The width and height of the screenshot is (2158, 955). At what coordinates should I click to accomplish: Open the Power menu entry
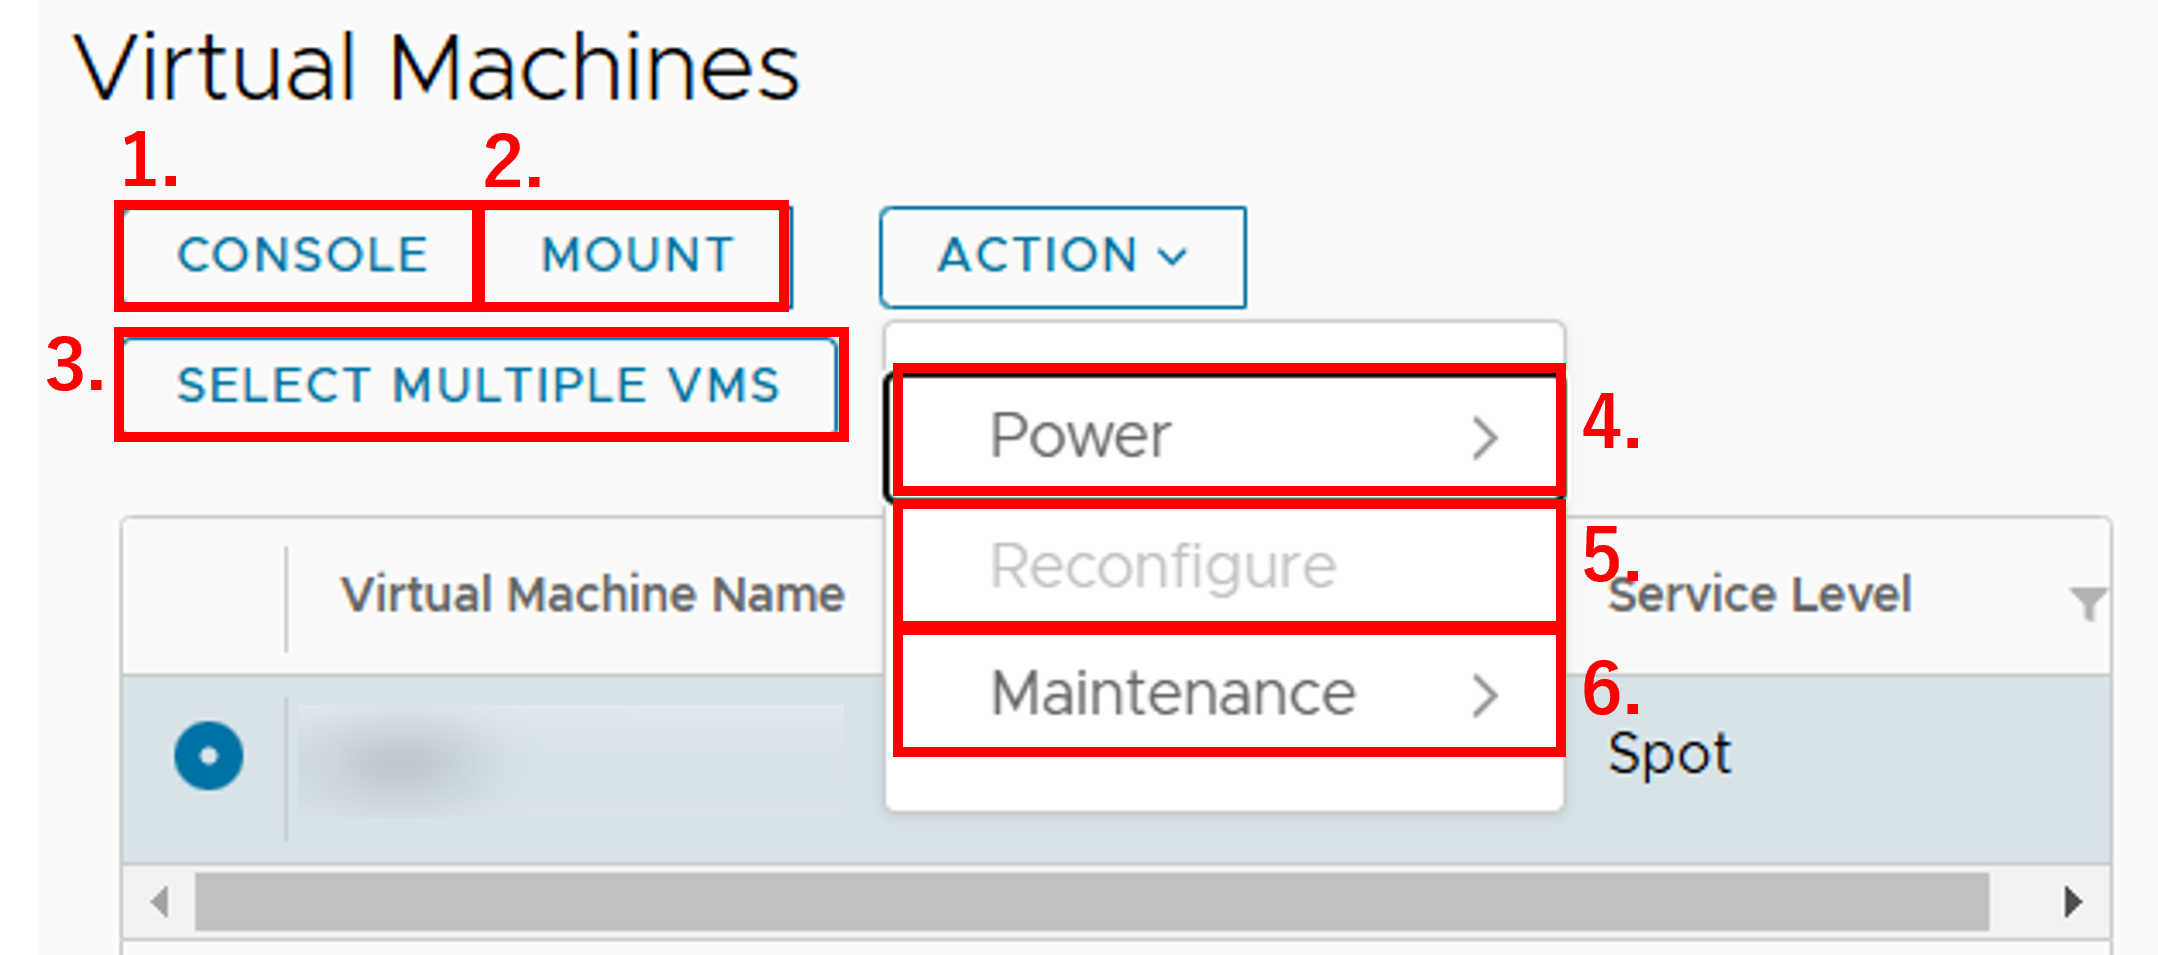pos(1080,436)
